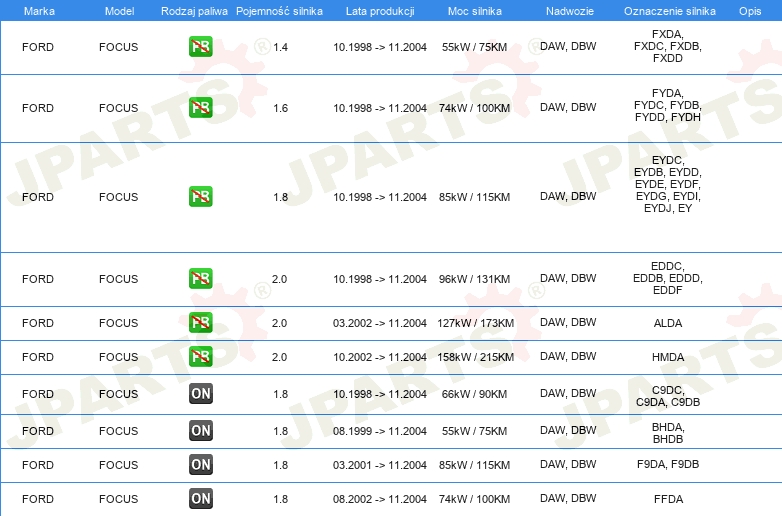Image resolution: width=782 pixels, height=516 pixels.
Task: Click the petrol icon in the 85kW / 115KM petrol row
Action: [x=201, y=197]
